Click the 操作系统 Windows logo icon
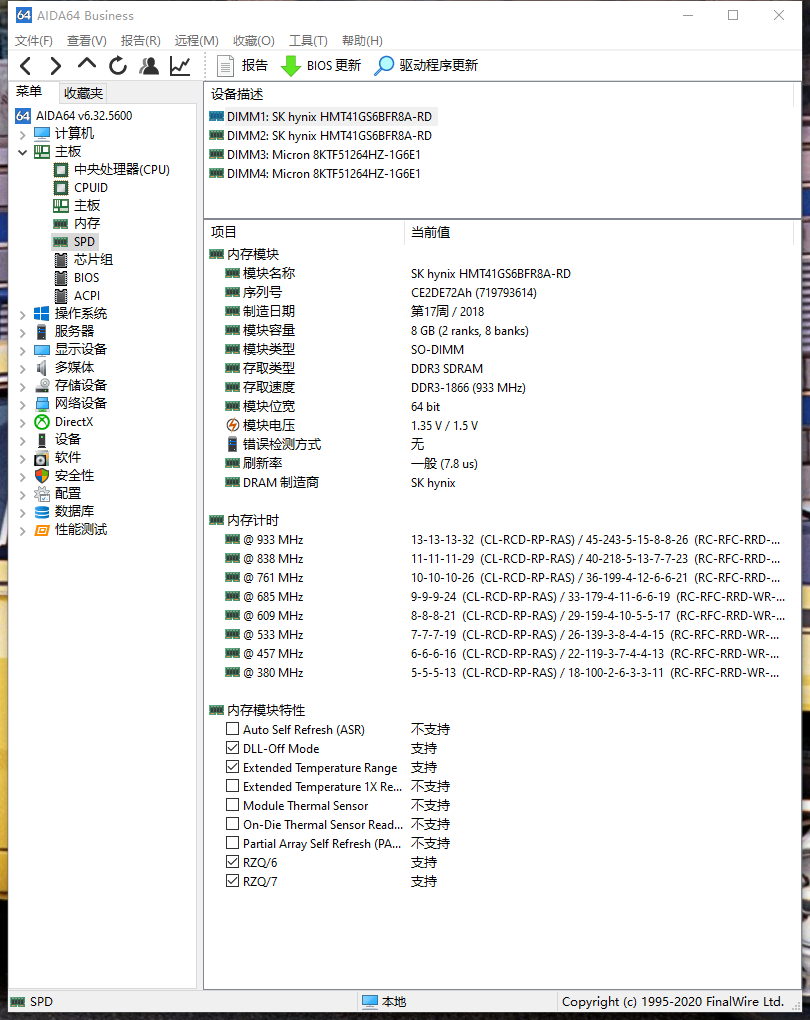Viewport: 810px width, 1020px height. [x=42, y=314]
